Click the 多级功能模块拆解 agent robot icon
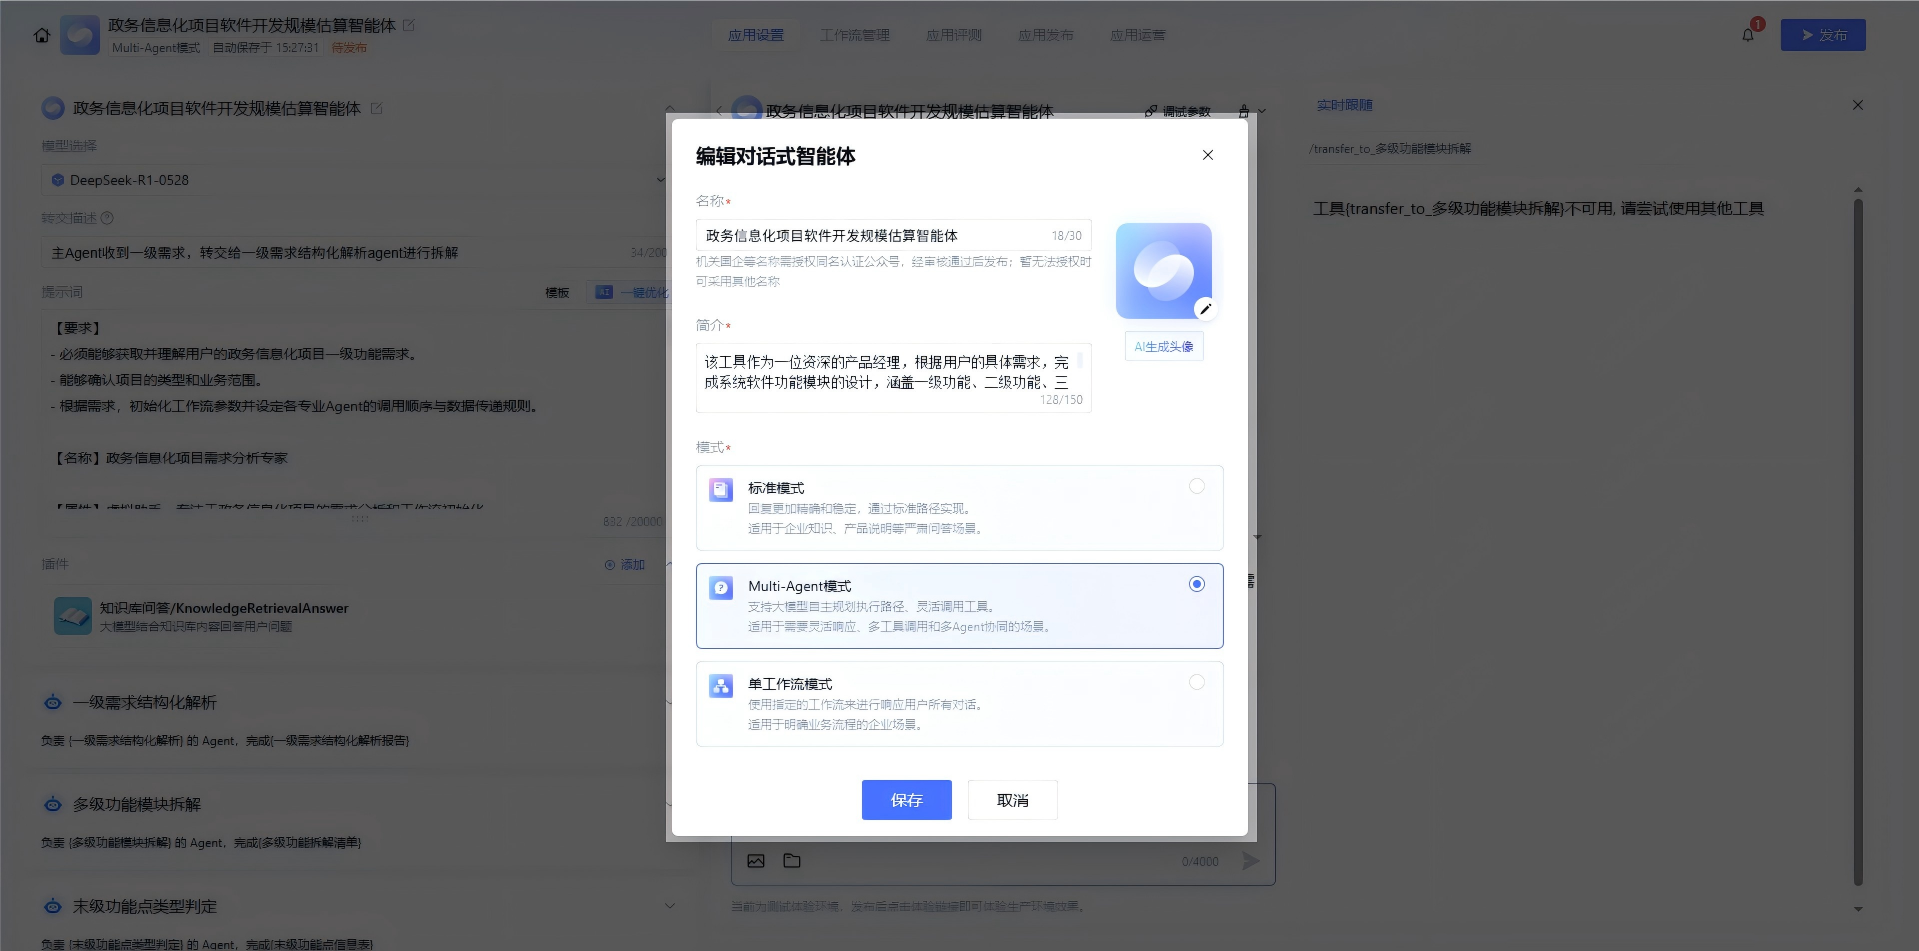 point(53,804)
